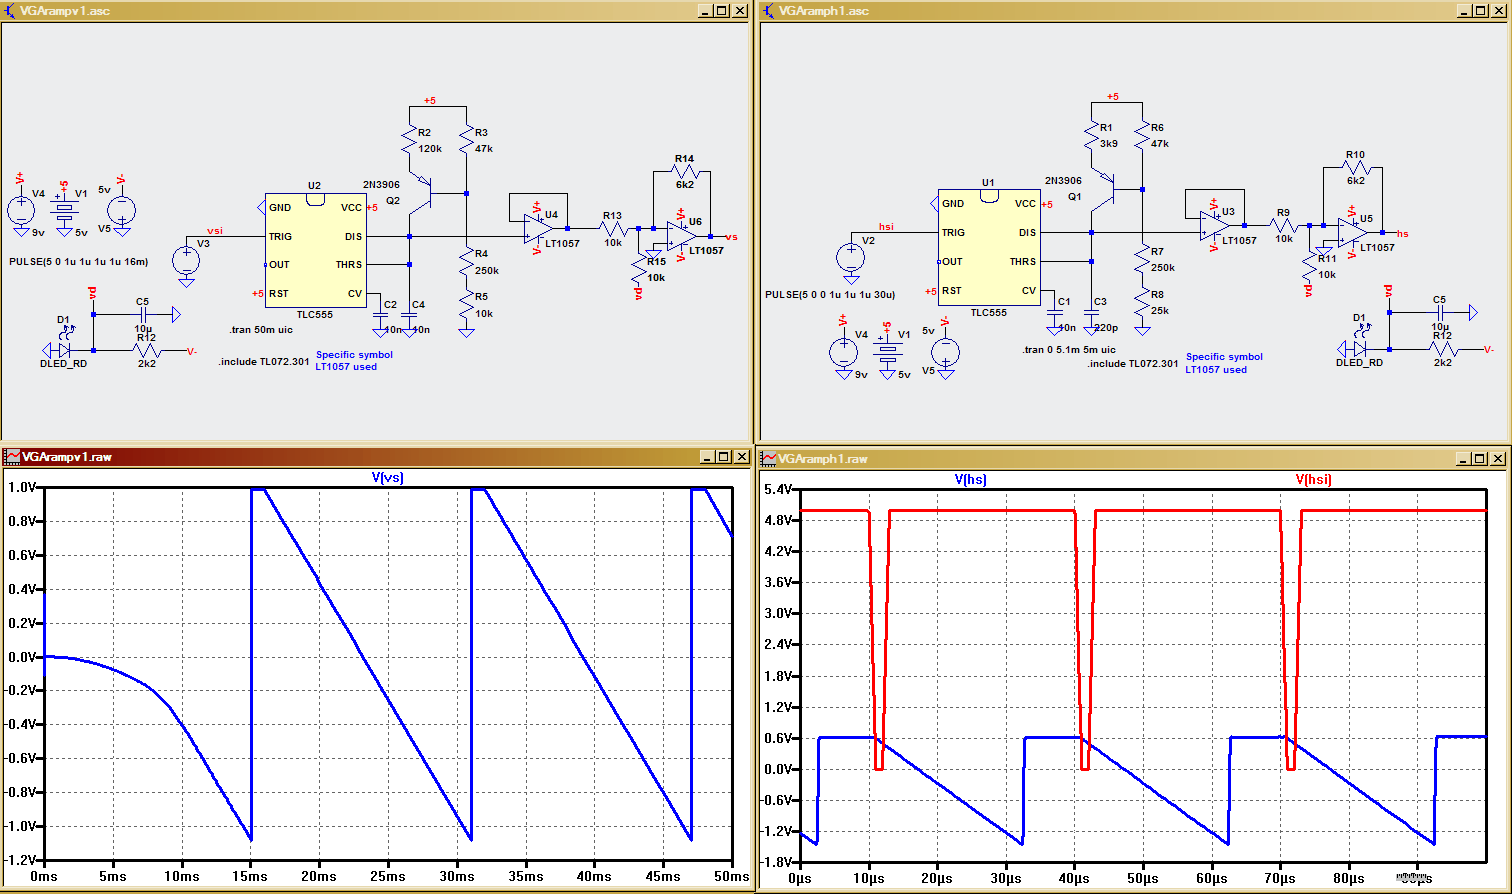
Task: Select resistor R9 10k
Action: coord(1283,226)
